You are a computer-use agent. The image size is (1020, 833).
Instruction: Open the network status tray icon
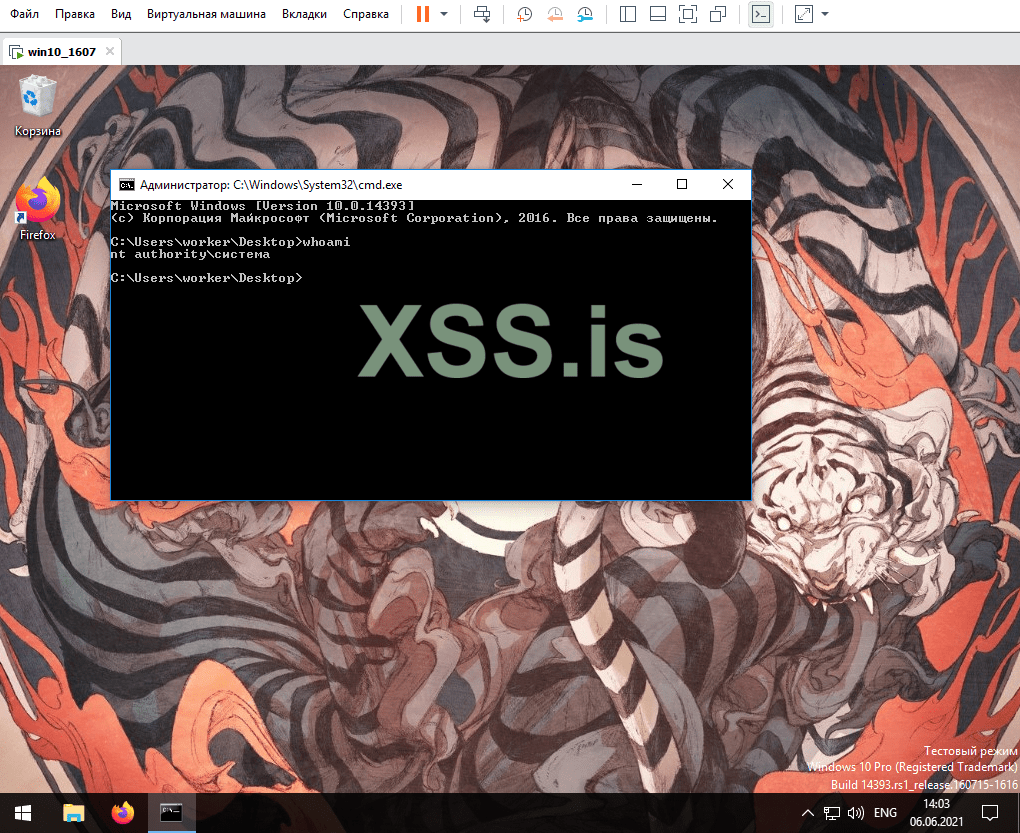[831, 813]
